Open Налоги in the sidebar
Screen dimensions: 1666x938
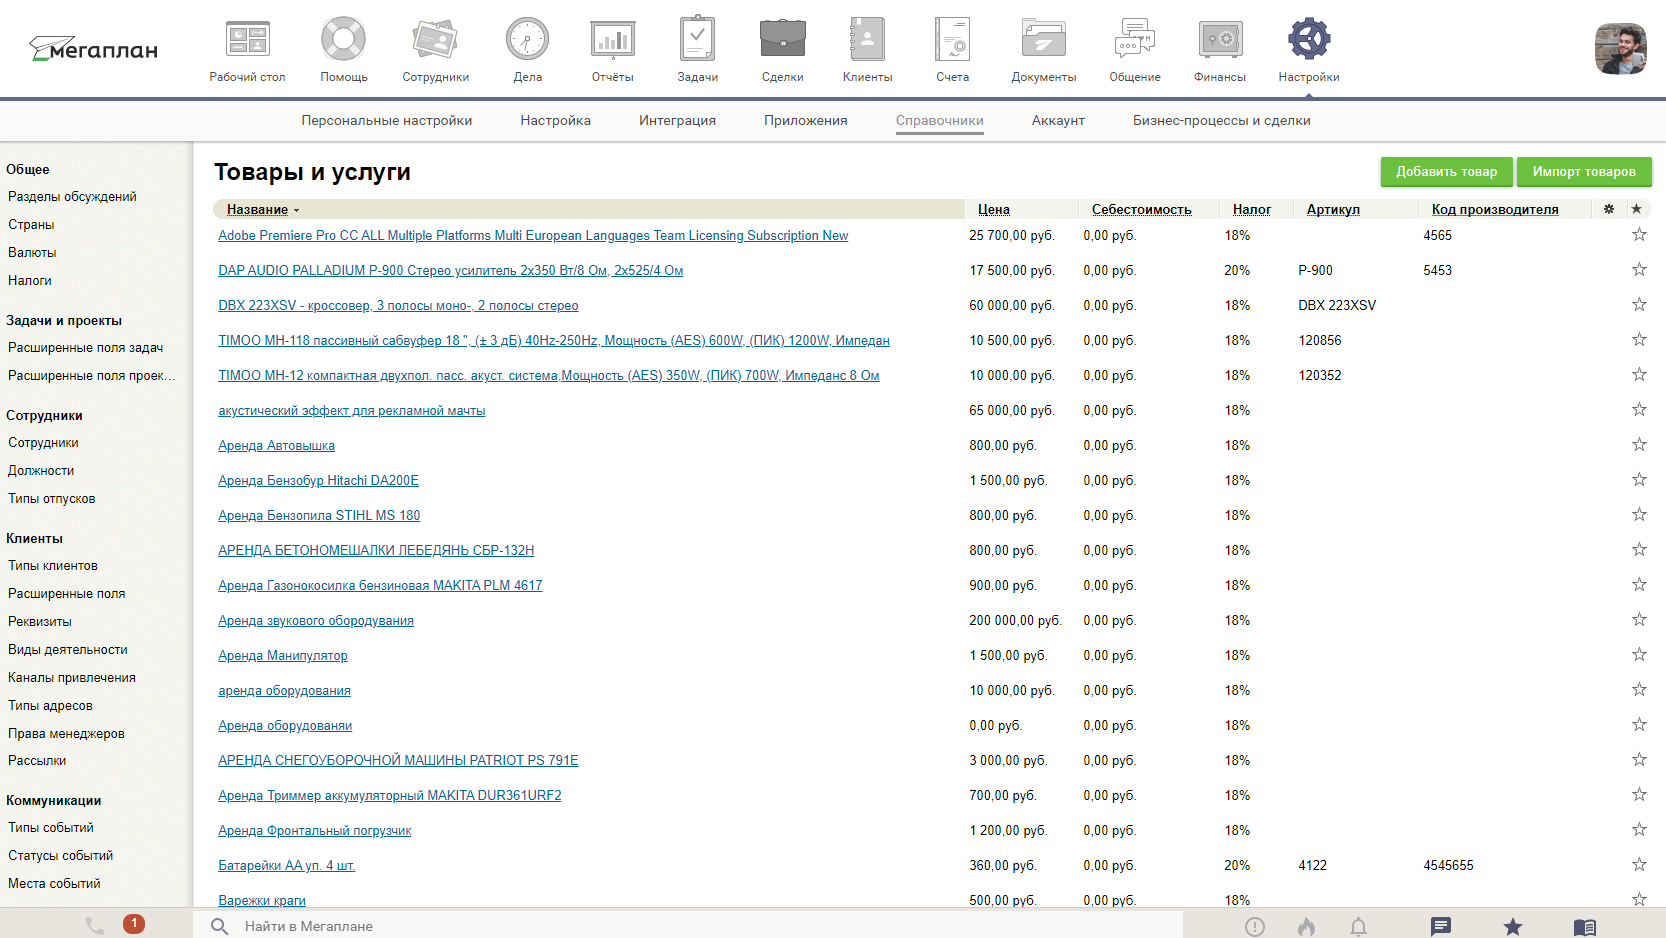(30, 280)
